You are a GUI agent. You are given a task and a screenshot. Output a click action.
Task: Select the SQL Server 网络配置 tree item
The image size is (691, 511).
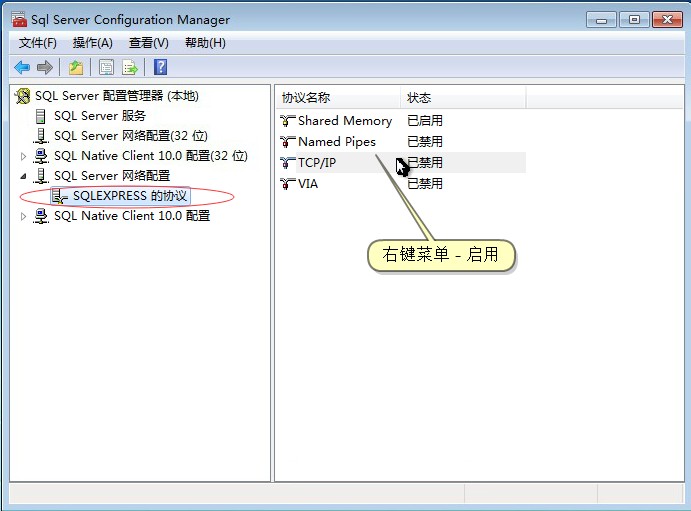112,176
